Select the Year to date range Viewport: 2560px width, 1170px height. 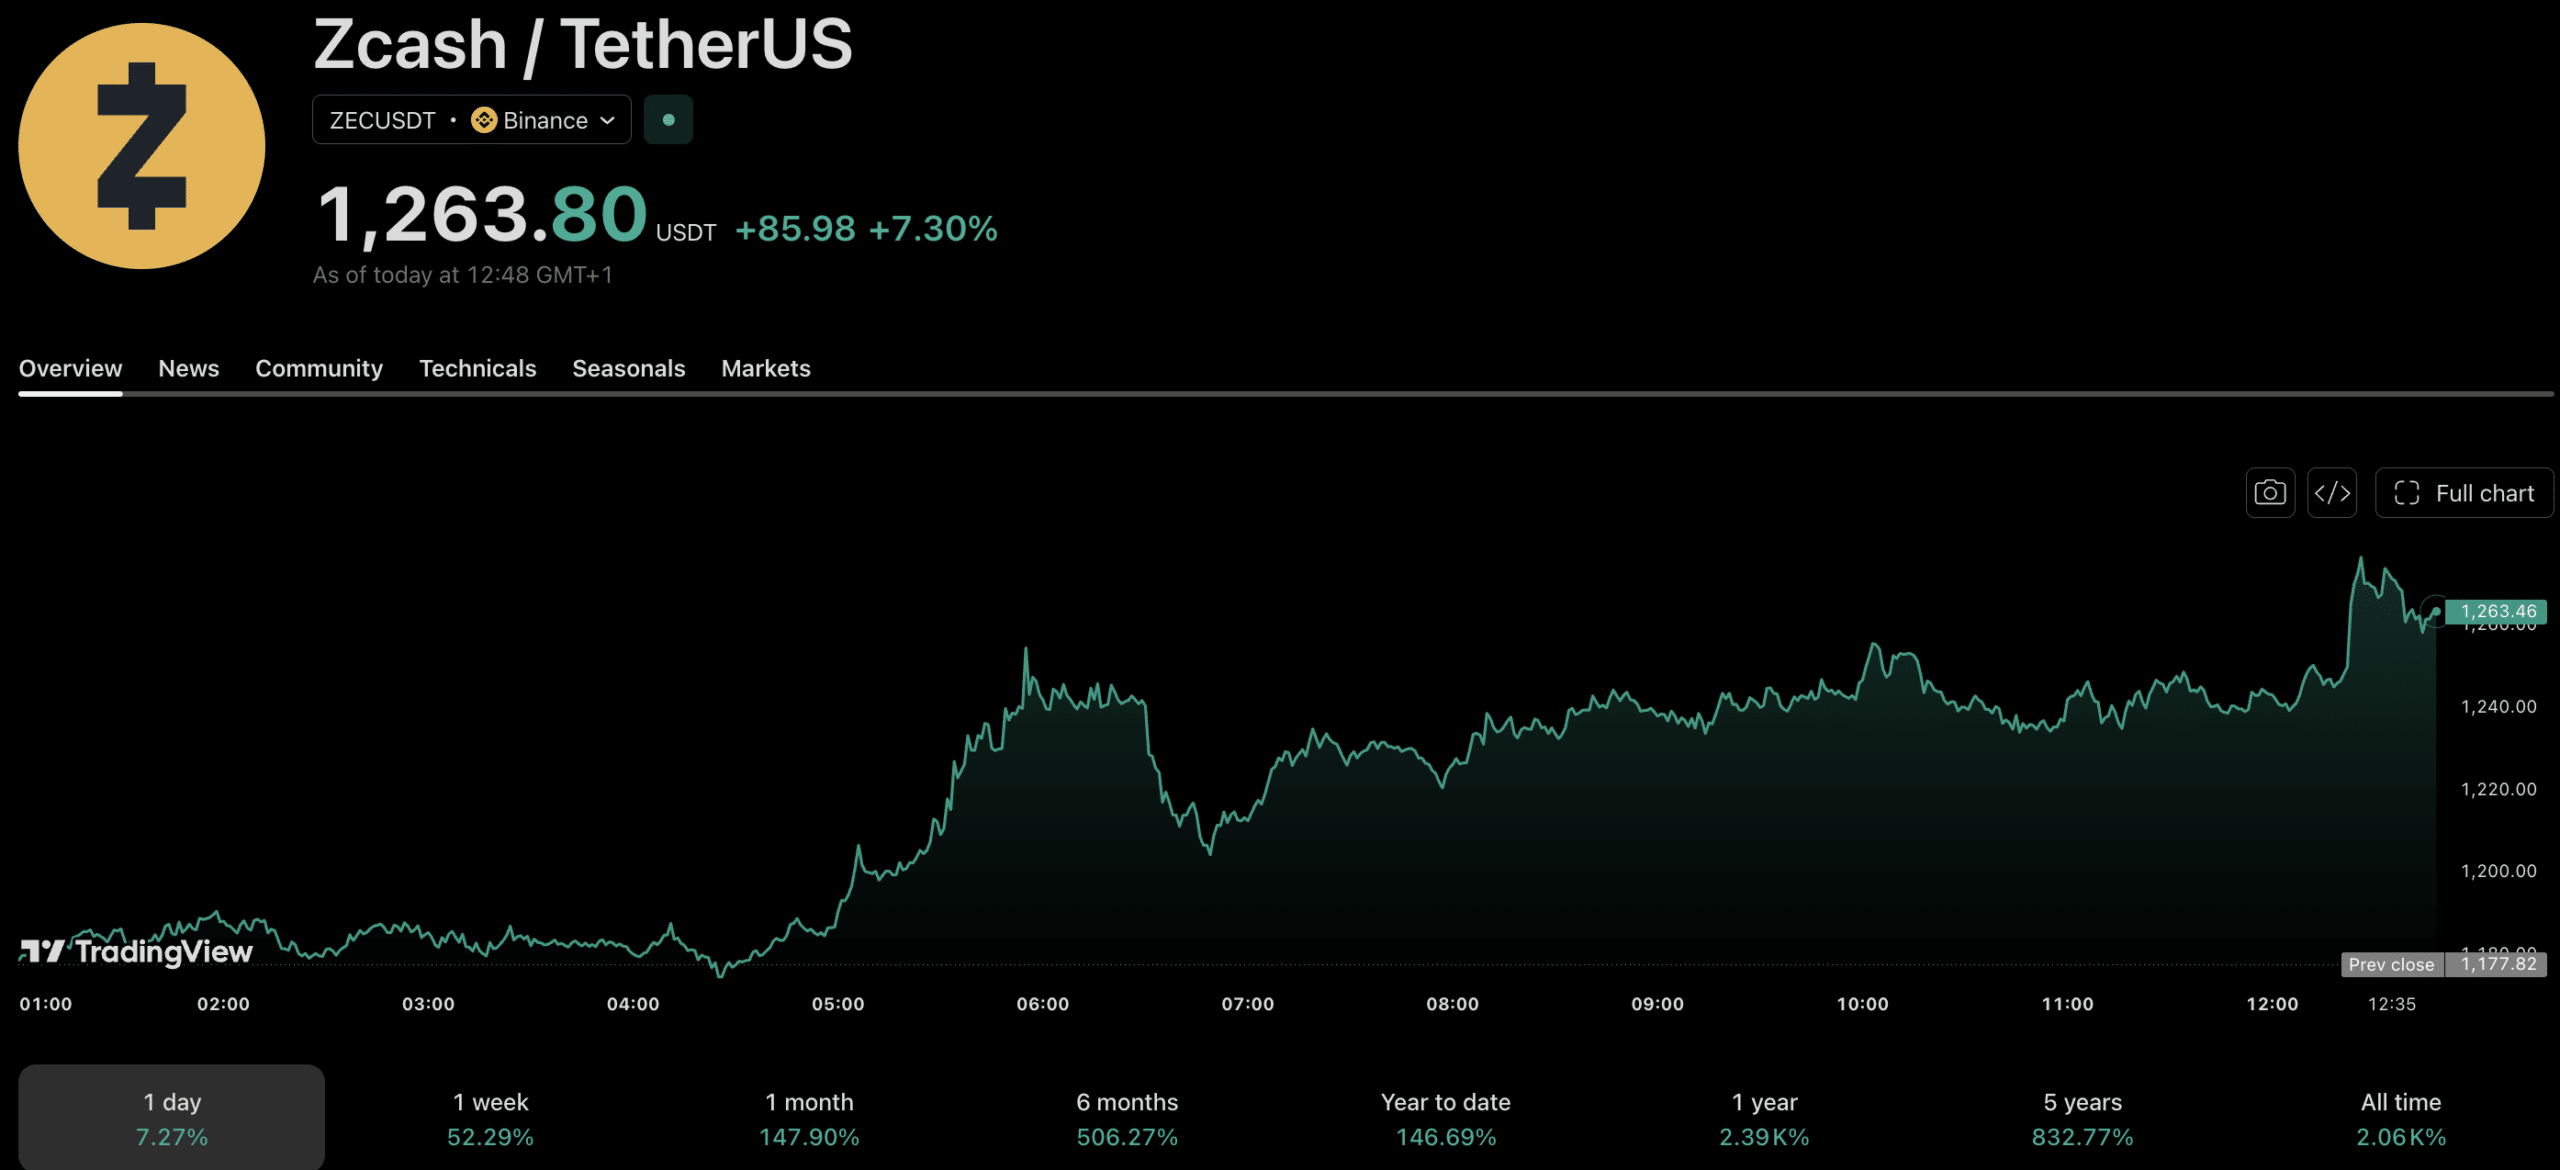coord(1446,1117)
